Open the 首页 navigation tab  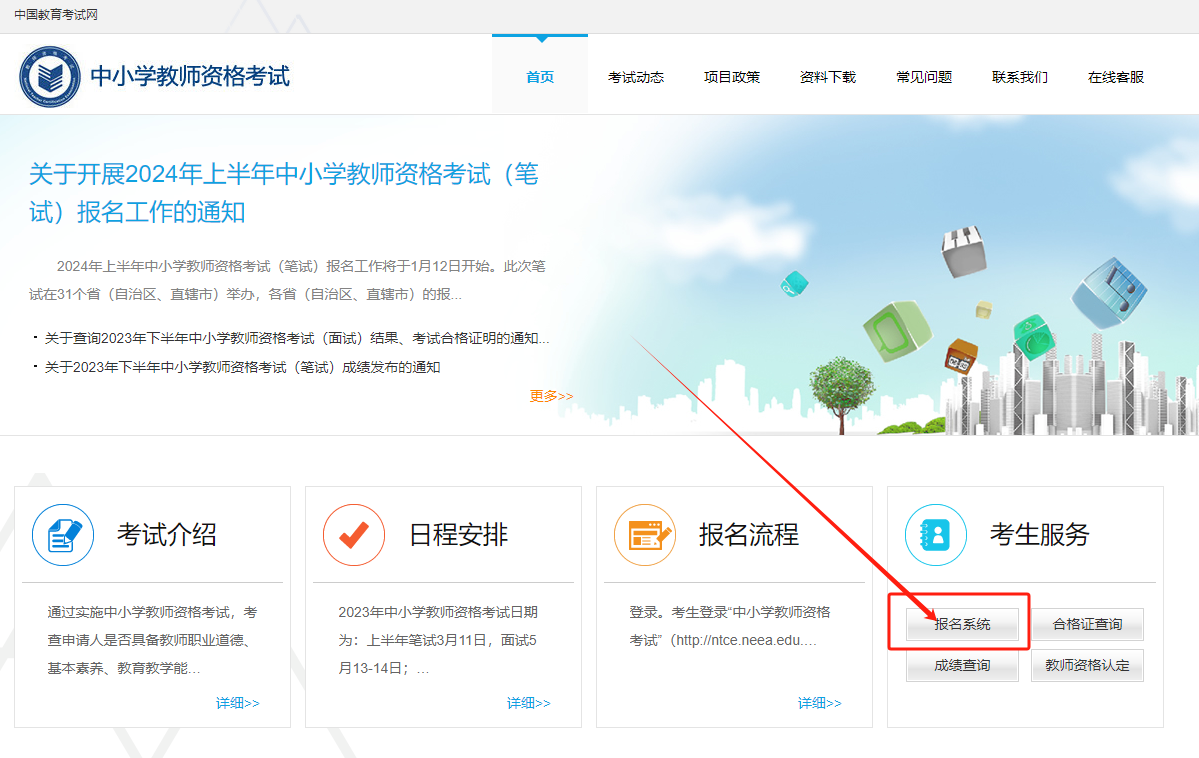540,77
